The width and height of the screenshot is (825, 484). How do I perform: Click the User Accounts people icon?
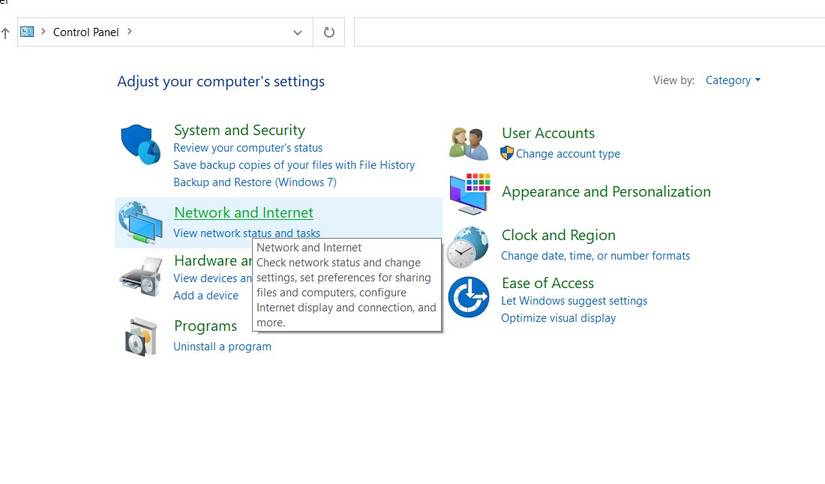[x=468, y=144]
